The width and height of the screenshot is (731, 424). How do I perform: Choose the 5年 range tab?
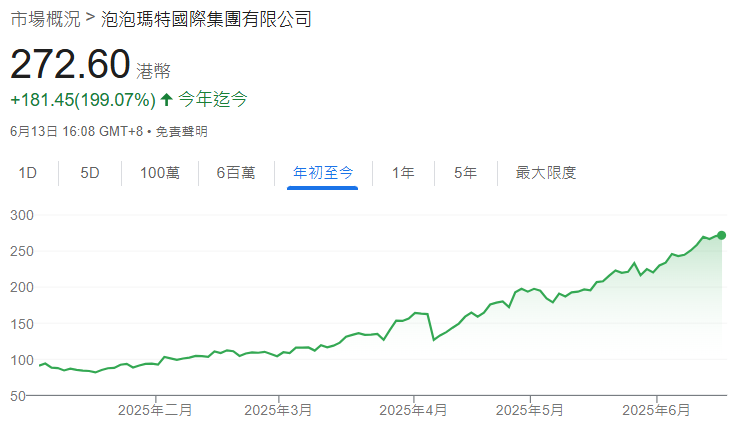click(x=465, y=173)
